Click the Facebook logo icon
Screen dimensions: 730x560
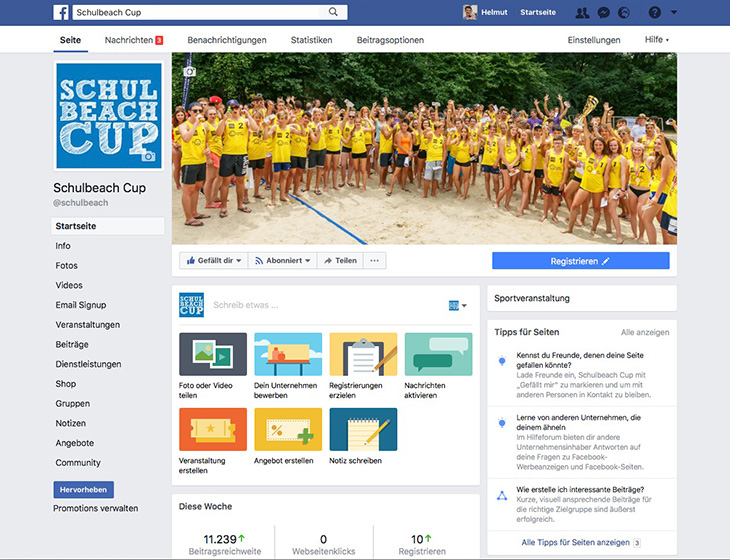(x=61, y=12)
